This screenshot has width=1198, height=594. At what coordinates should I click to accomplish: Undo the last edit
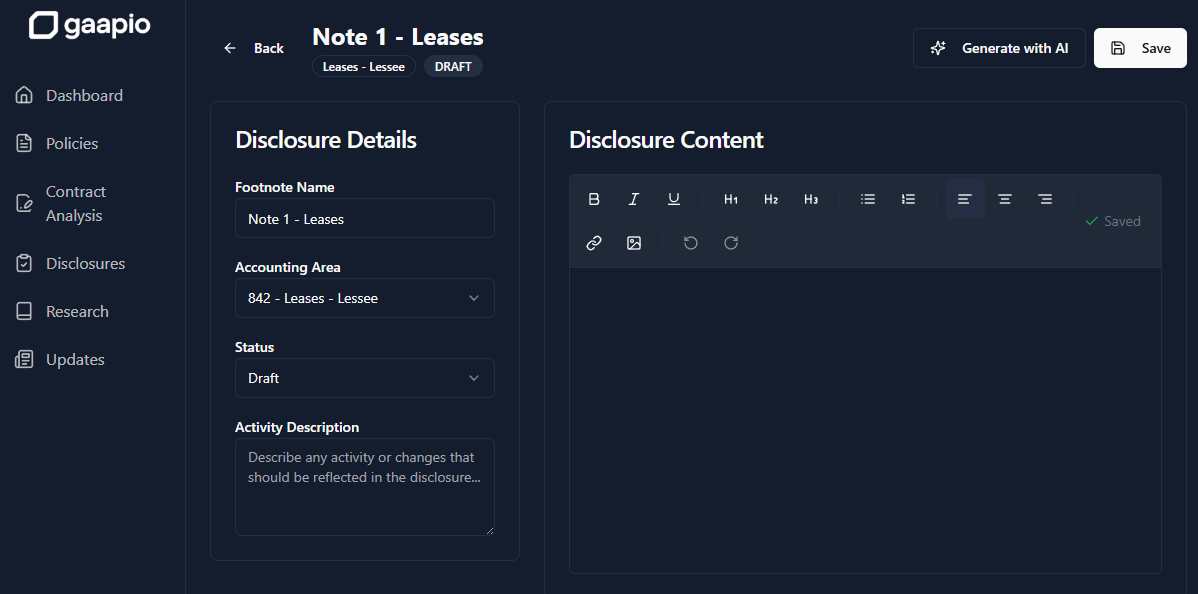[x=691, y=243]
